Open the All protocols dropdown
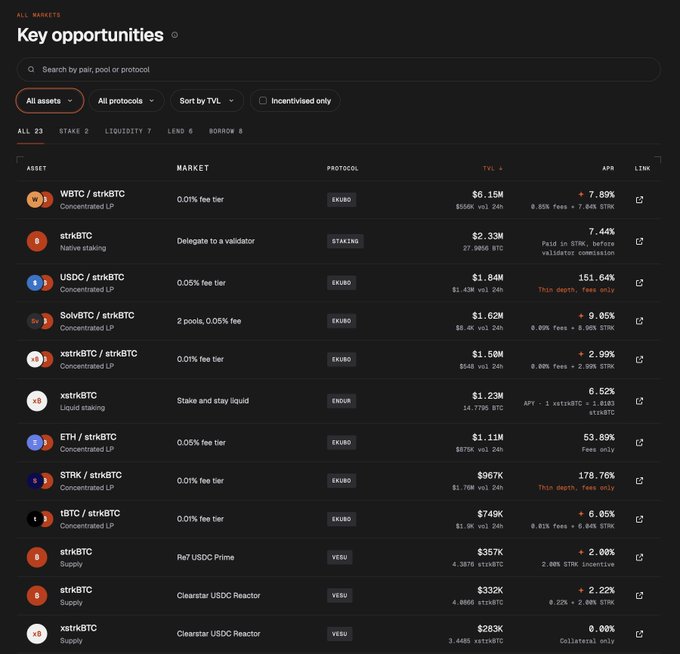 click(126, 101)
